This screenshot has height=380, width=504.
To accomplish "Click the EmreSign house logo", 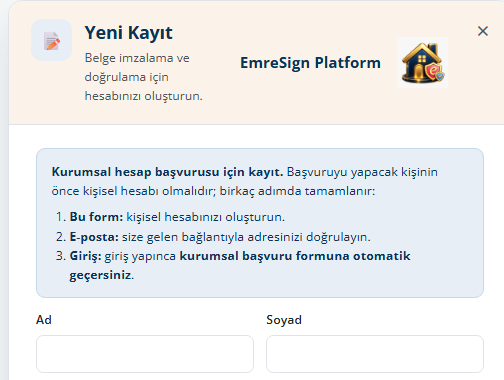I will (422, 62).
